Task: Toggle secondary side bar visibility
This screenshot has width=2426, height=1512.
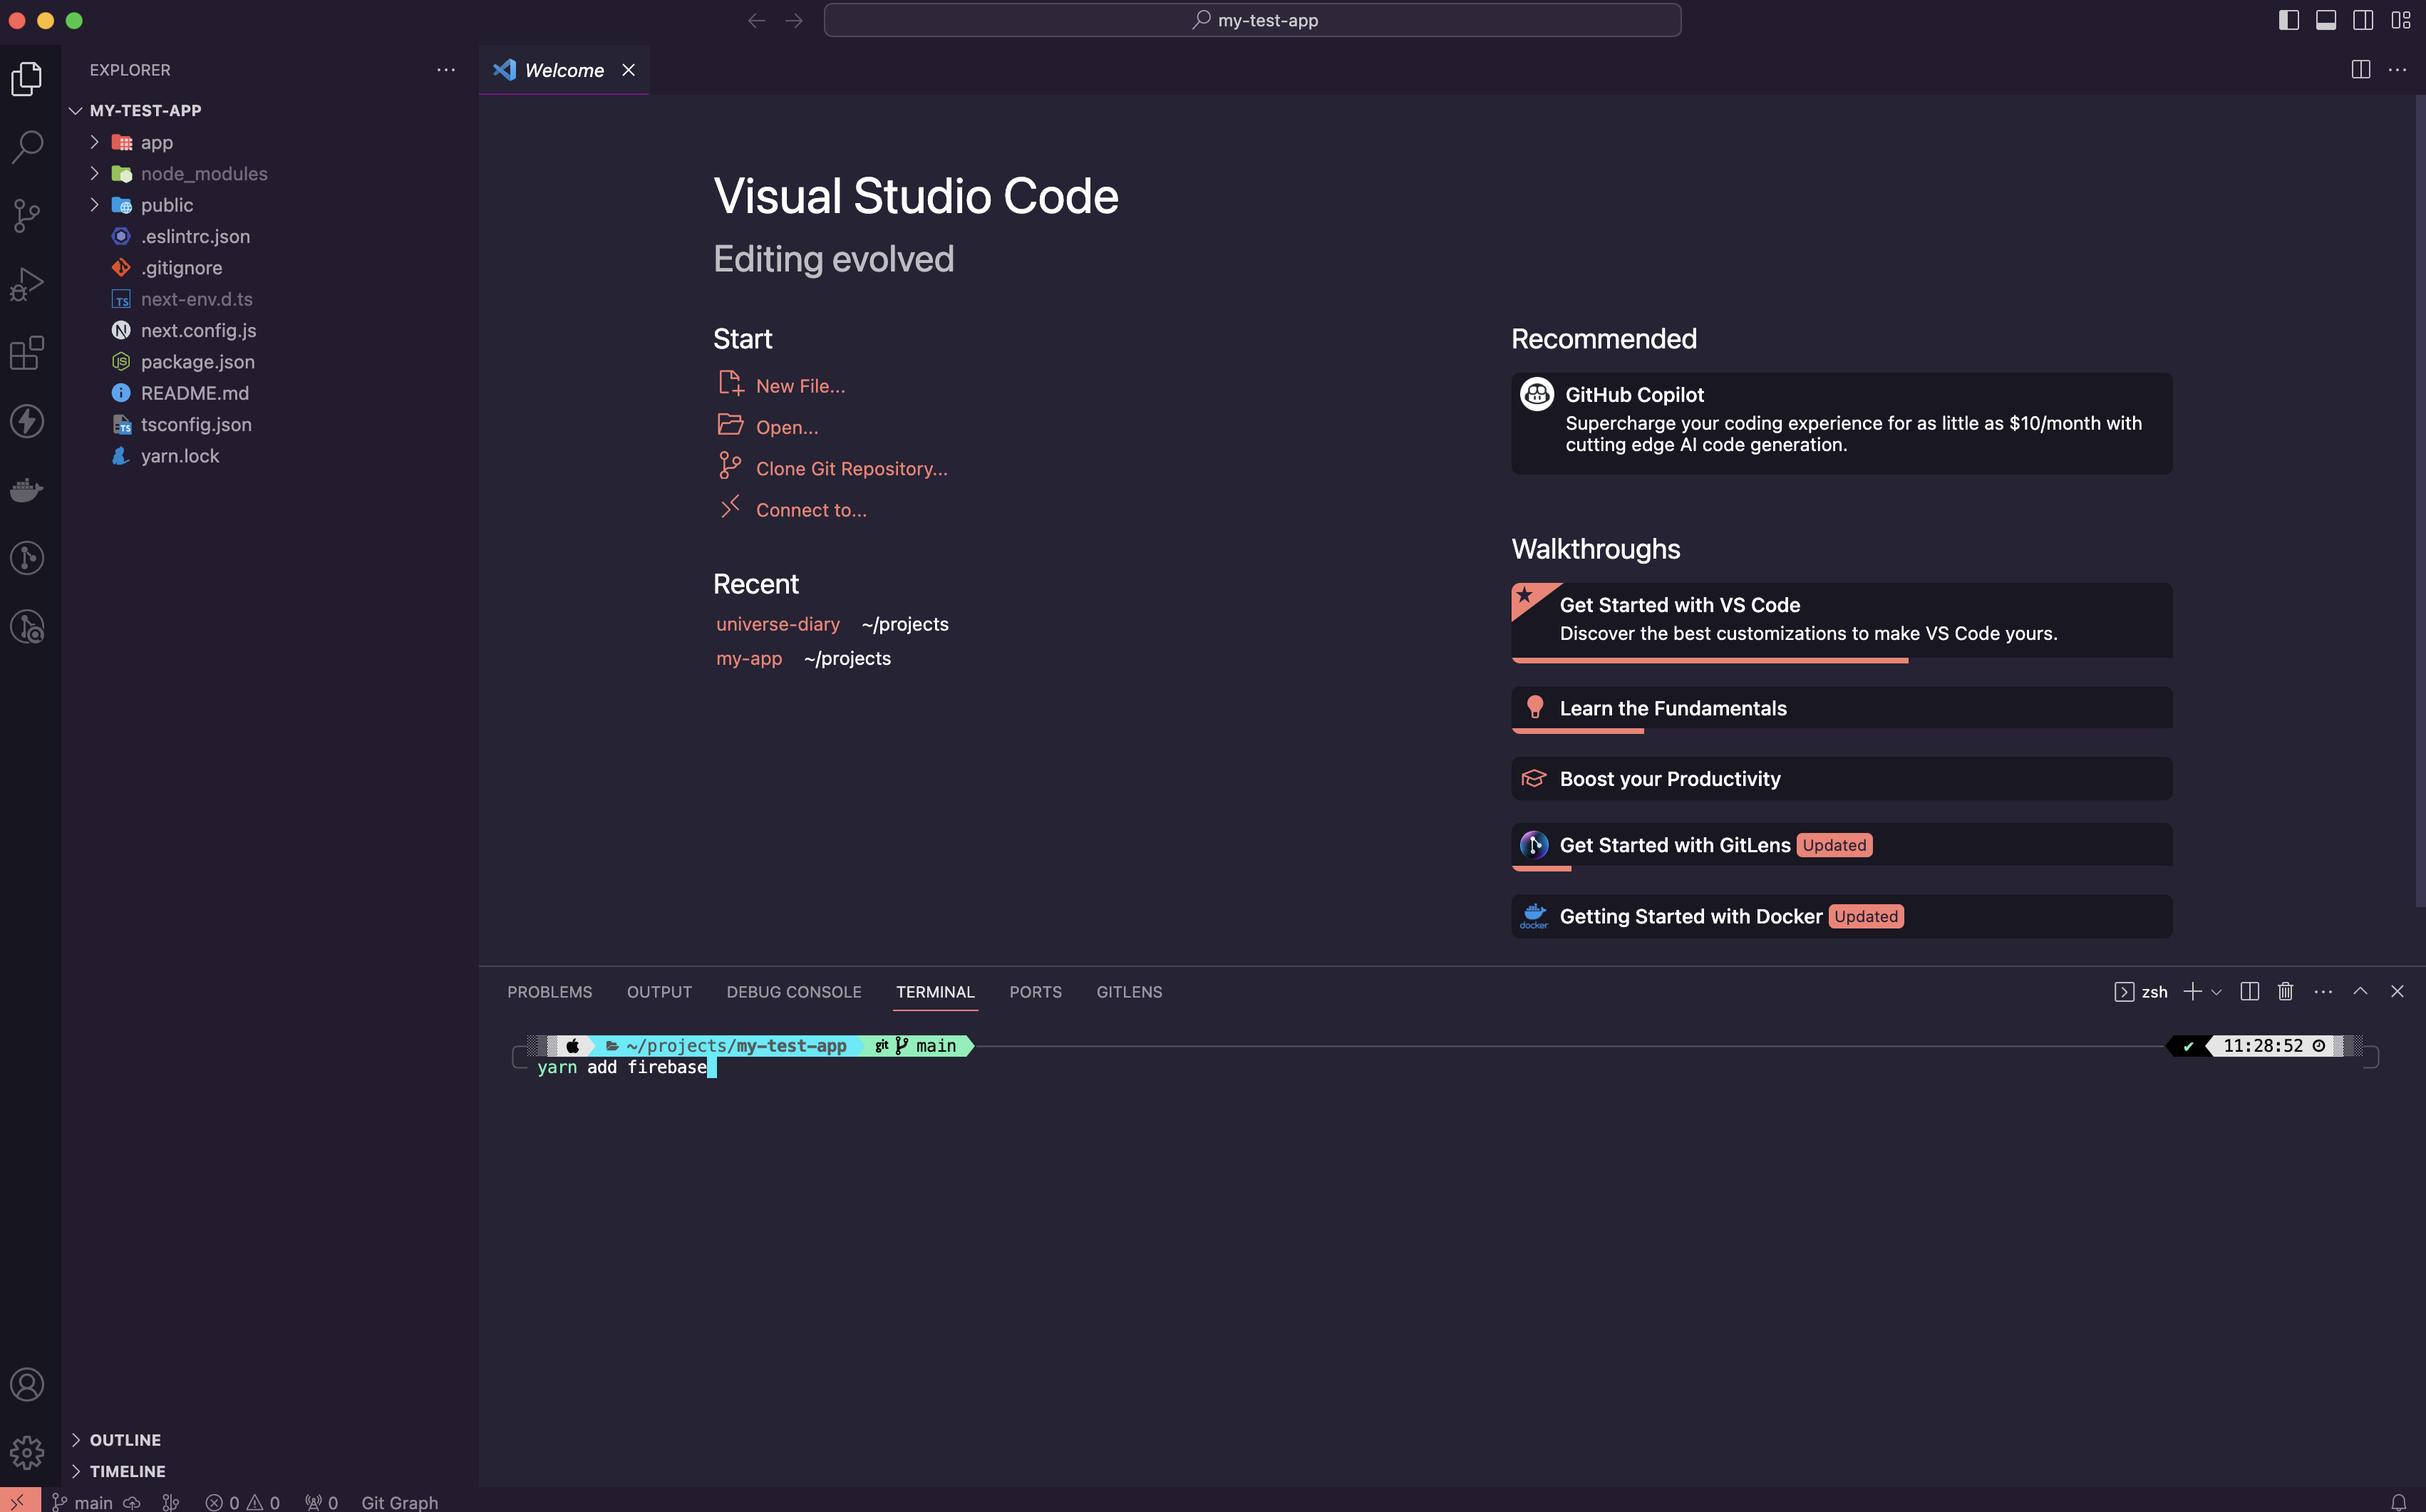Action: coord(2363,20)
